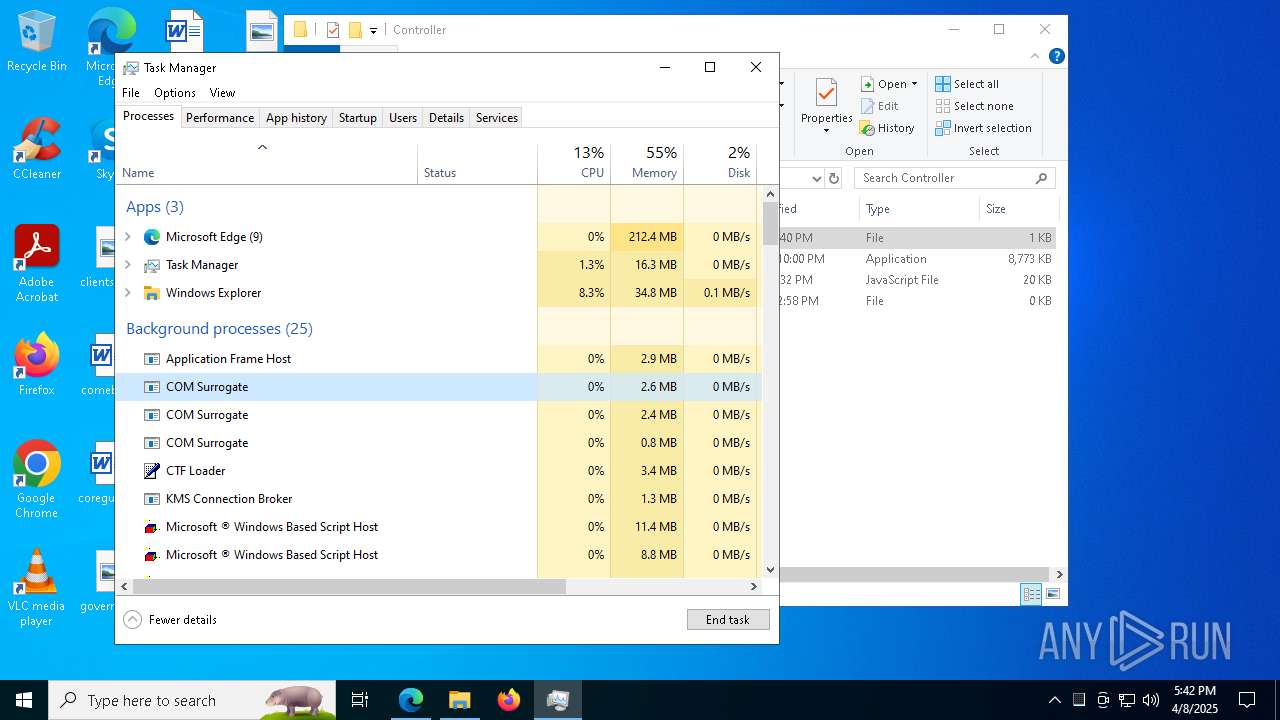Click History in Explorer Open group
The image size is (1280, 720).
coord(887,128)
